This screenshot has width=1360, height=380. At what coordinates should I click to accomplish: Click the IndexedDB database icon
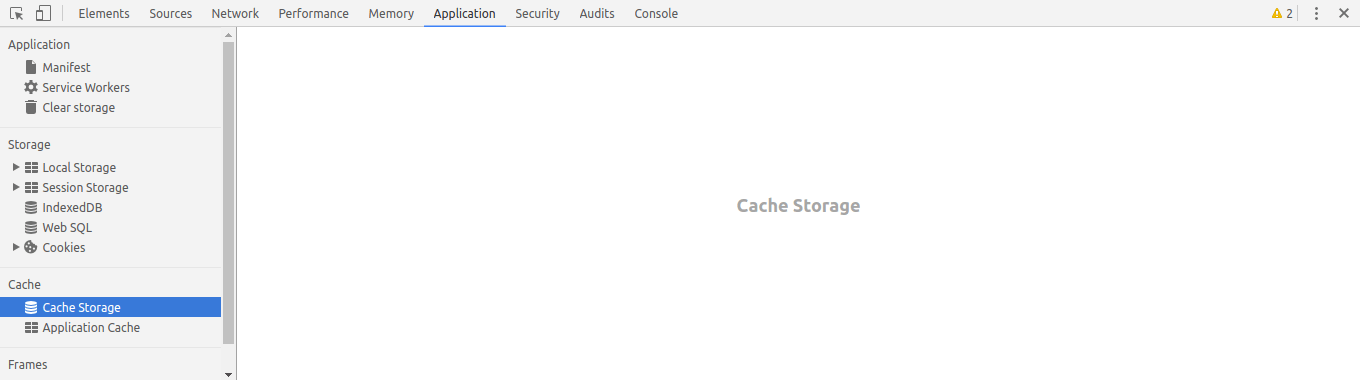tap(31, 207)
